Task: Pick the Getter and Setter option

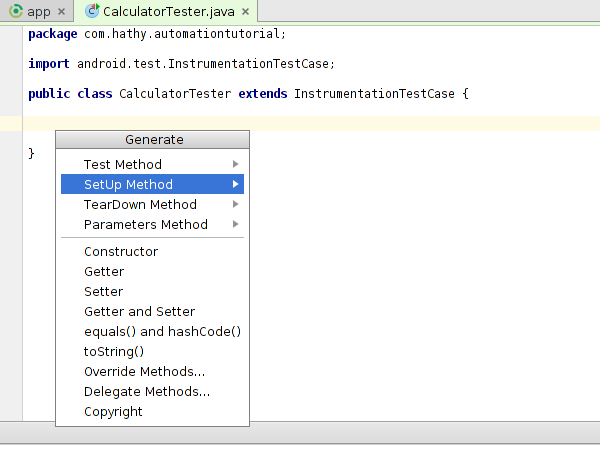Action: [139, 311]
